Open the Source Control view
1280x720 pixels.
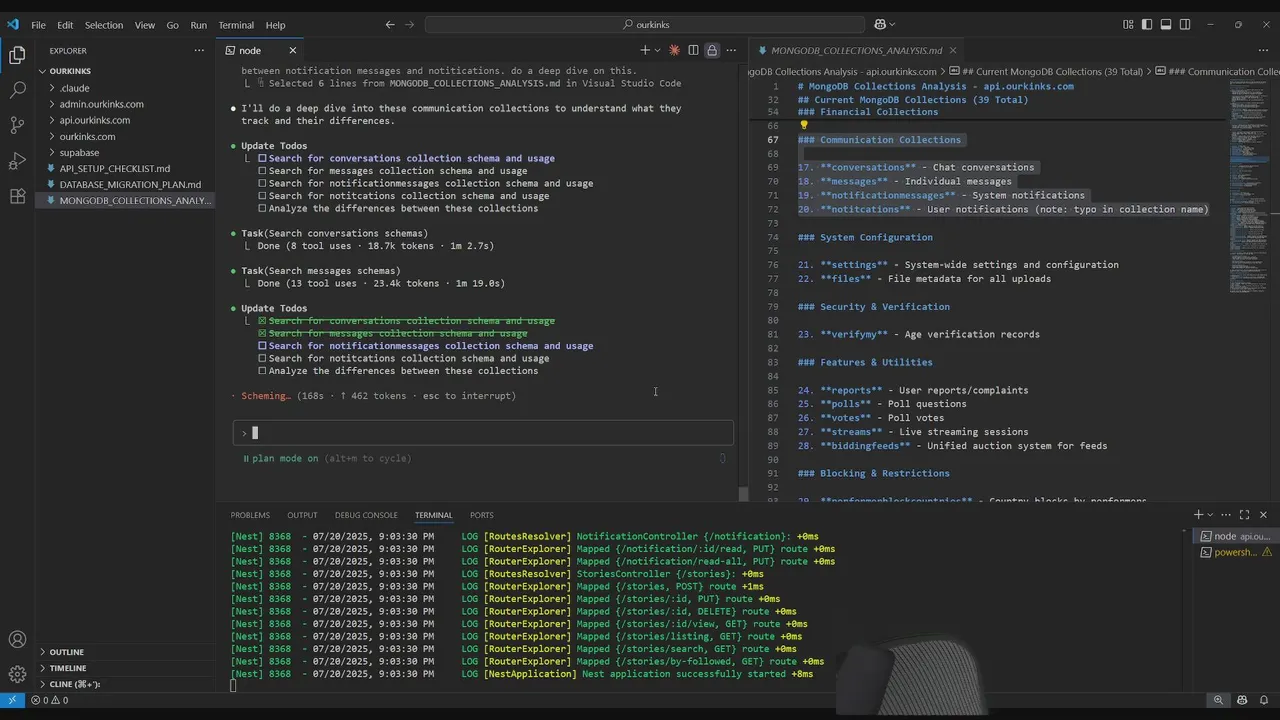tap(17, 125)
